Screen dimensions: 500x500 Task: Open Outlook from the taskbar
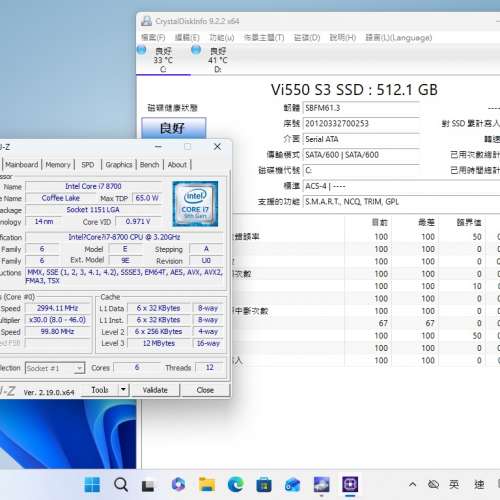point(292,484)
